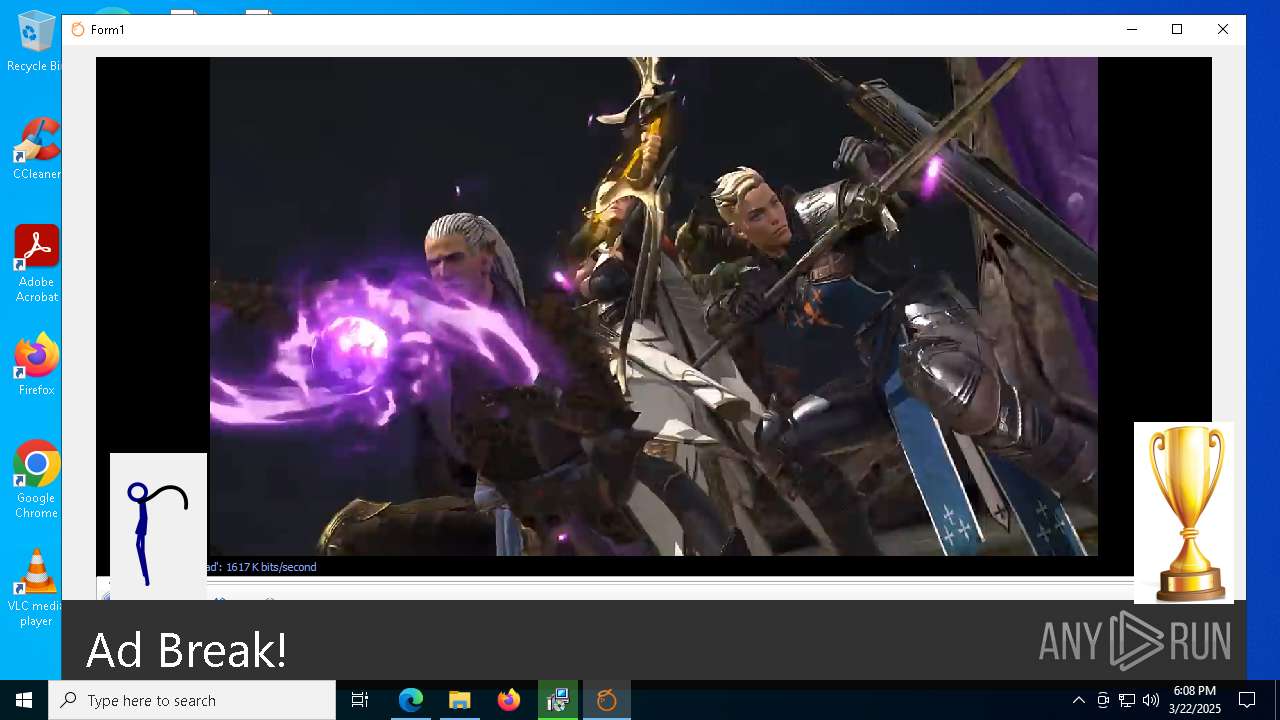
Task: Show hidden system tray icons
Action: pyautogui.click(x=1078, y=700)
